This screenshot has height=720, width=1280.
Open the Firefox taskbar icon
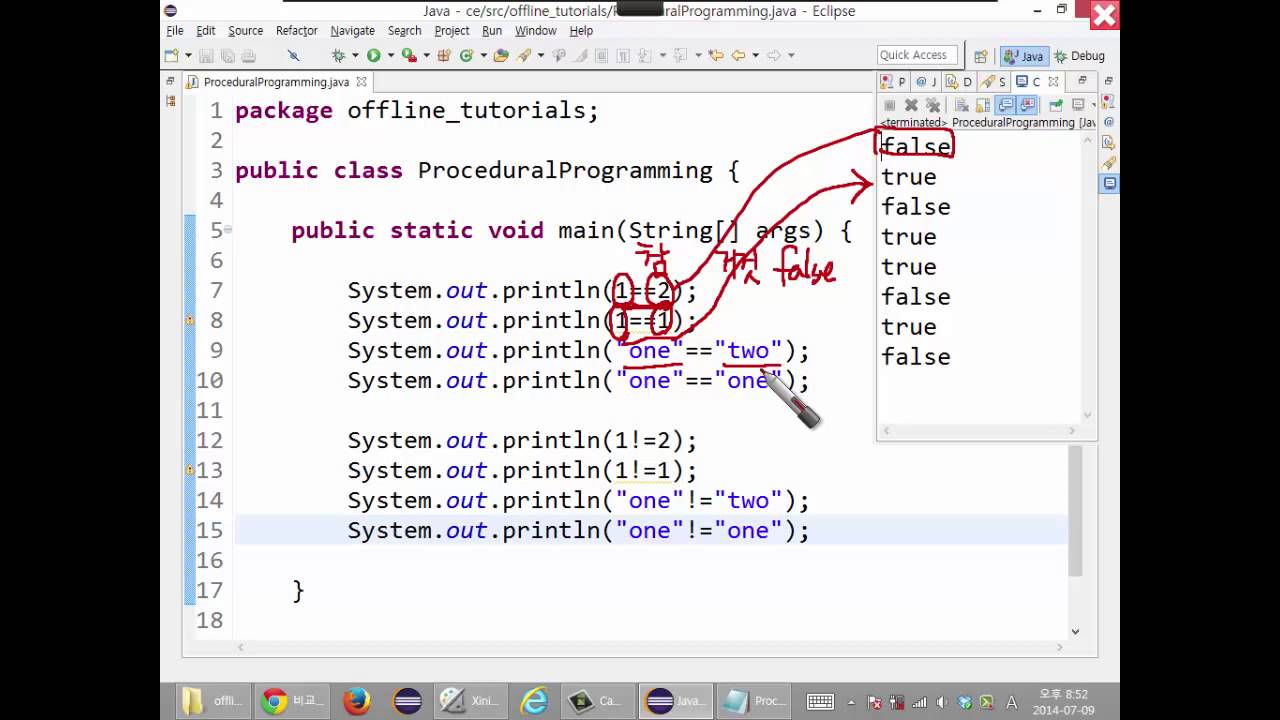pos(357,701)
